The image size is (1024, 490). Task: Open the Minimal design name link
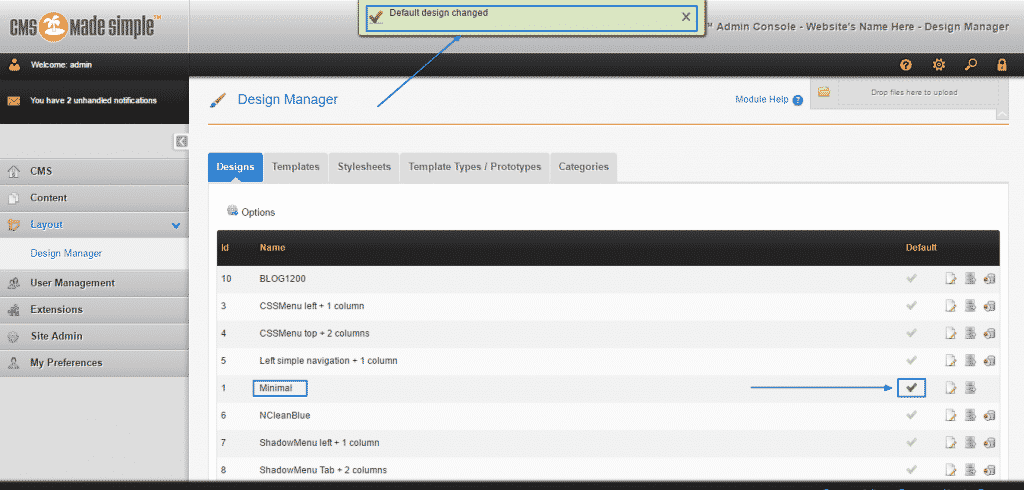coord(275,388)
